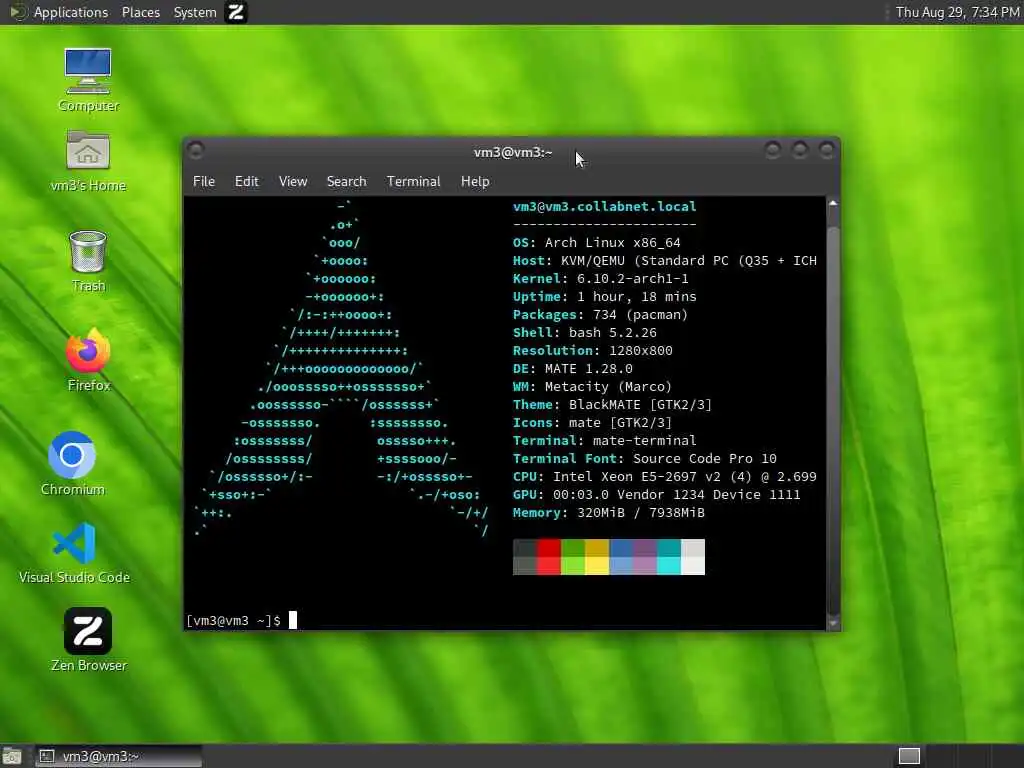Launch Zen Browser from the desktop
Image resolution: width=1024 pixels, height=768 pixels.
[88, 640]
